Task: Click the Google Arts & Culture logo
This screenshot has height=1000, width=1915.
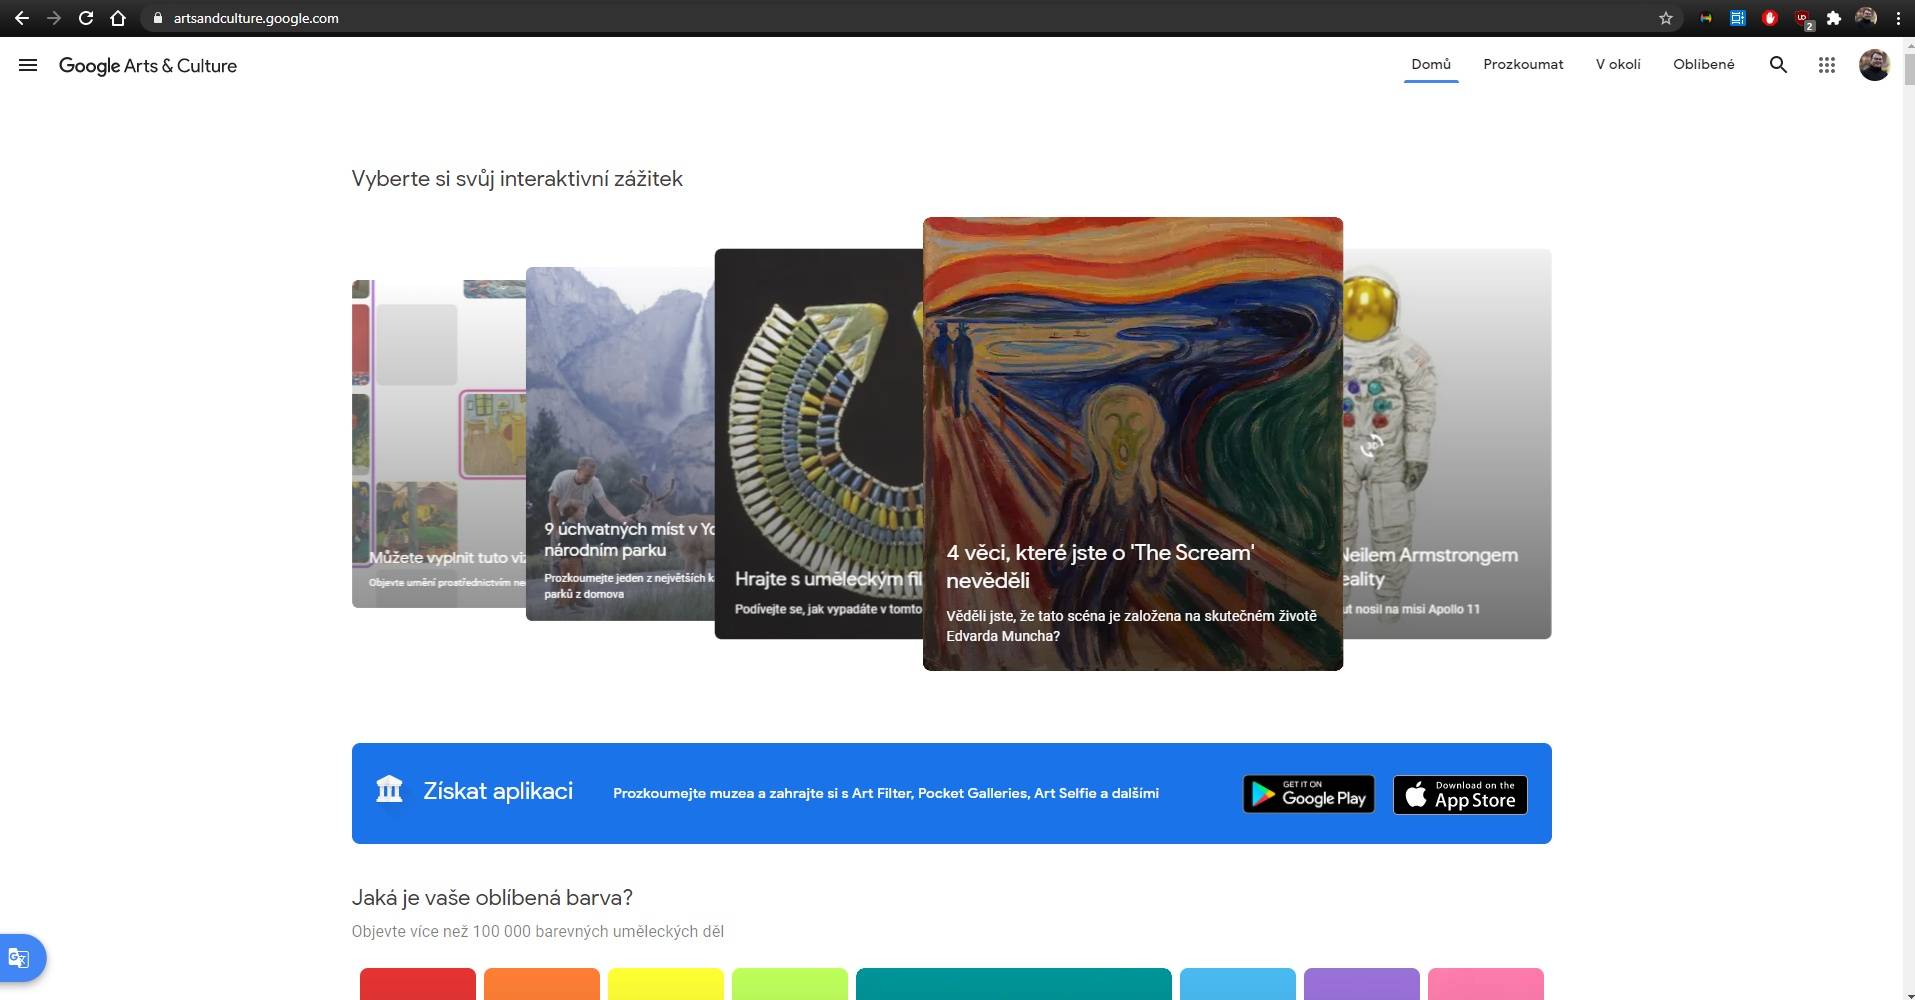Action: (148, 66)
